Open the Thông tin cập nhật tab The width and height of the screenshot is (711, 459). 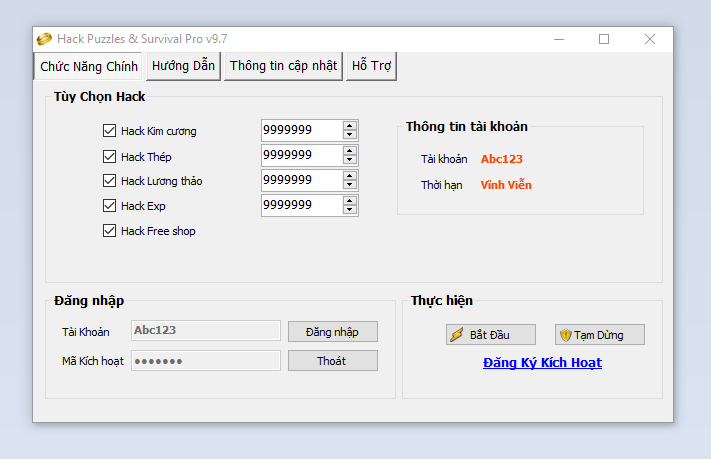(x=284, y=66)
